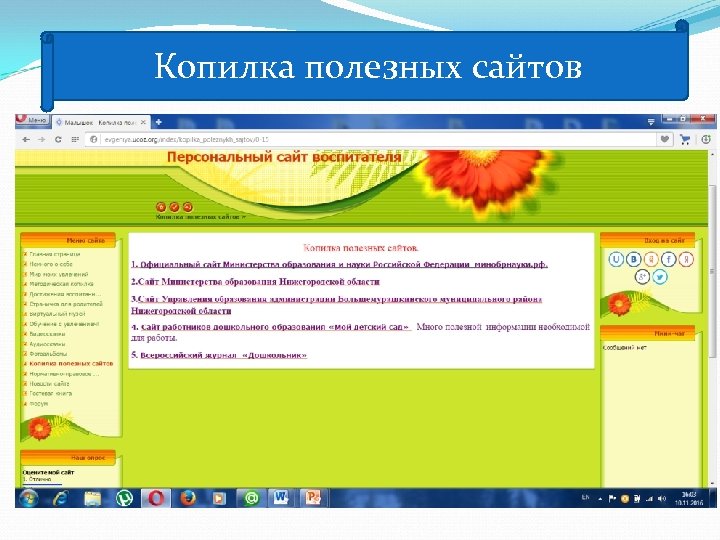Add page to bookmarks heart icon

pyautogui.click(x=664, y=139)
